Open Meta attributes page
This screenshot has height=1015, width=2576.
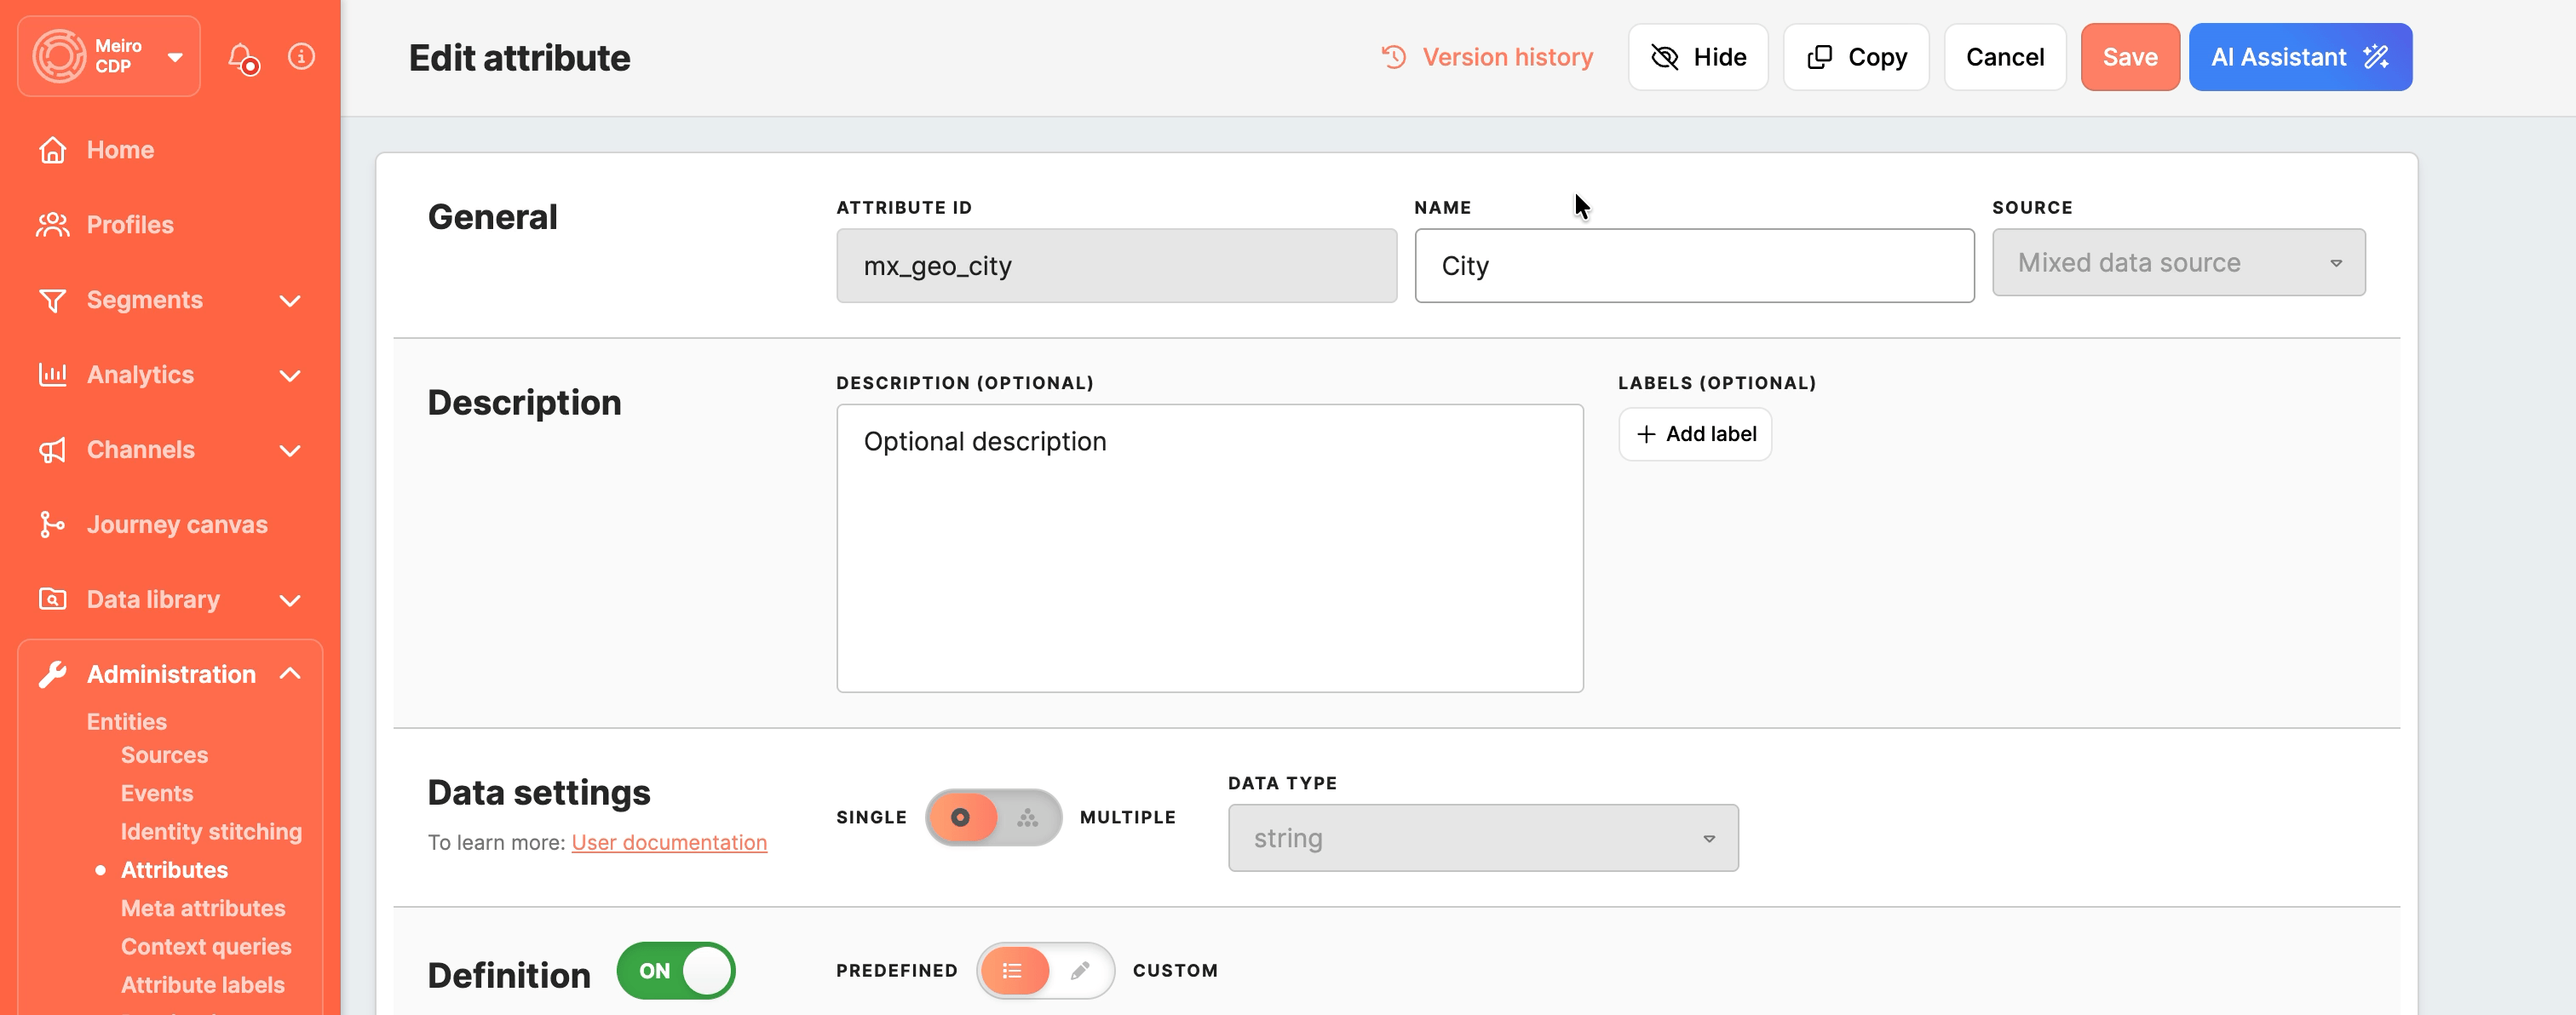(x=203, y=908)
